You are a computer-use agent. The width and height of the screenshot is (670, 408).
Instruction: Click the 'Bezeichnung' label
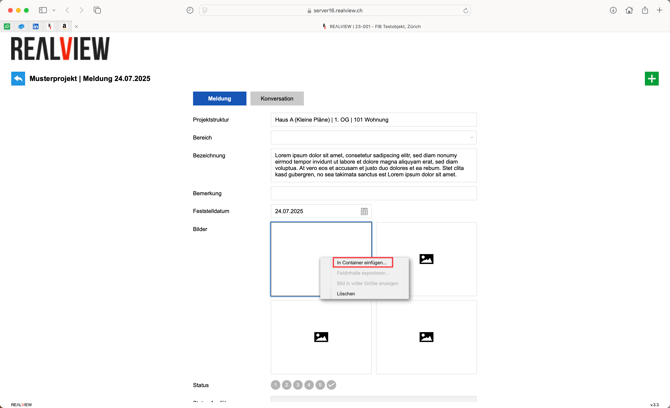209,156
